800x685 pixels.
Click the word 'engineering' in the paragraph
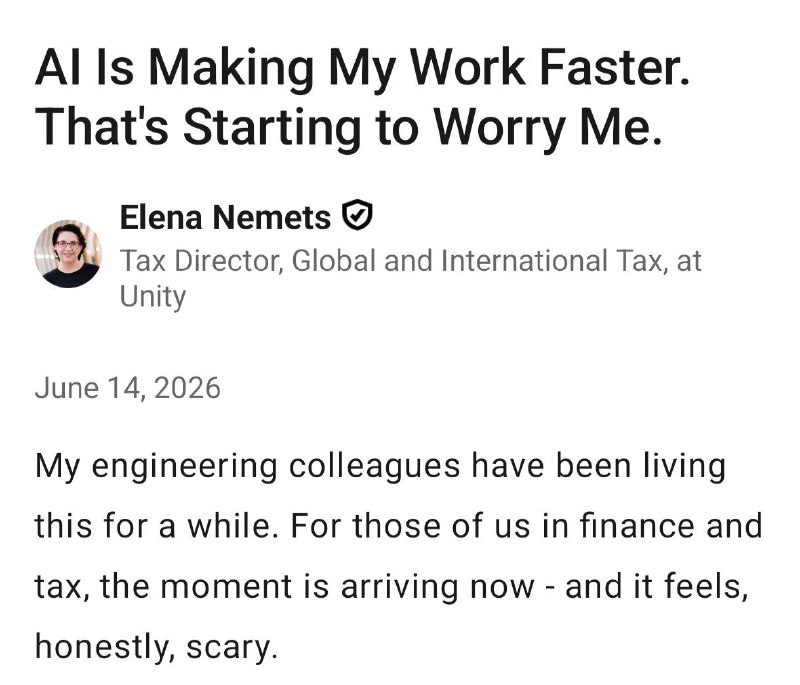pos(184,466)
